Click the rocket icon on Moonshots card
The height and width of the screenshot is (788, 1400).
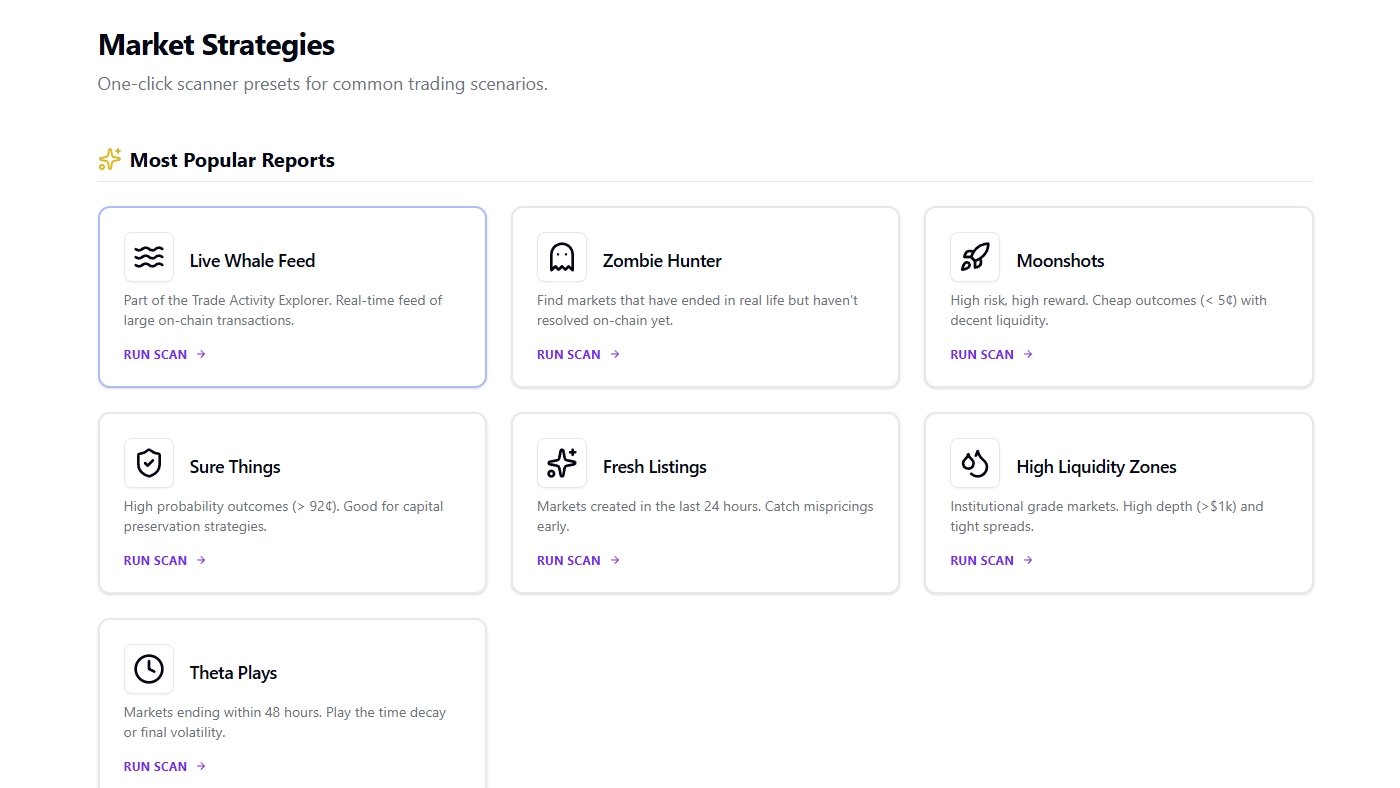(x=975, y=258)
